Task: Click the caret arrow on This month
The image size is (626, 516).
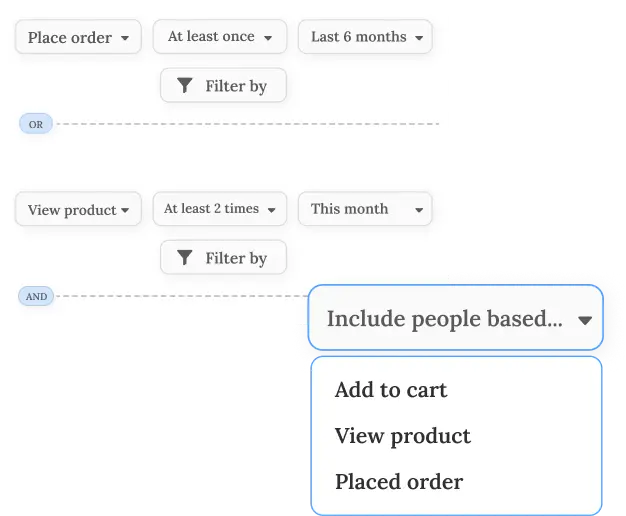Action: pyautogui.click(x=419, y=210)
